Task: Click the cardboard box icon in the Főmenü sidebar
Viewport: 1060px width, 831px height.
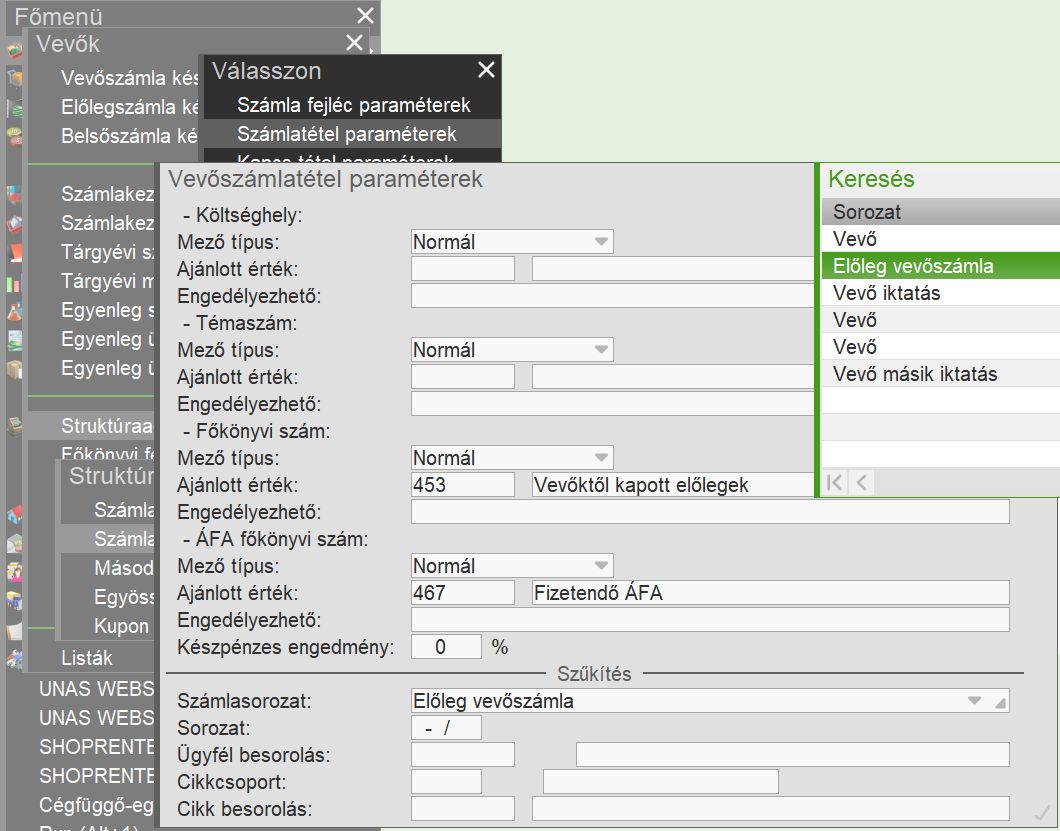Action: pos(14,369)
